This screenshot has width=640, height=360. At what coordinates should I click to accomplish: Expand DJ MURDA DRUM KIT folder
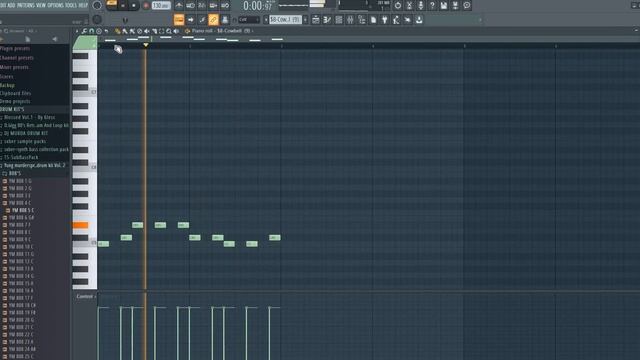coord(25,133)
